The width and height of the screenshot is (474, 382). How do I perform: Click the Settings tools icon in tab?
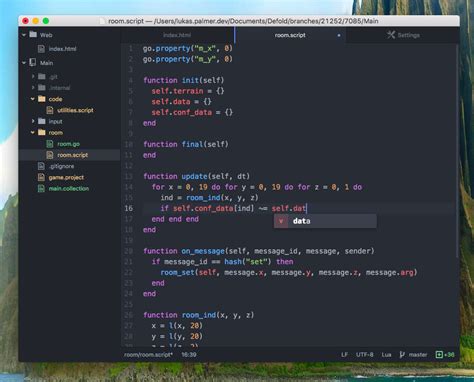[x=391, y=35]
